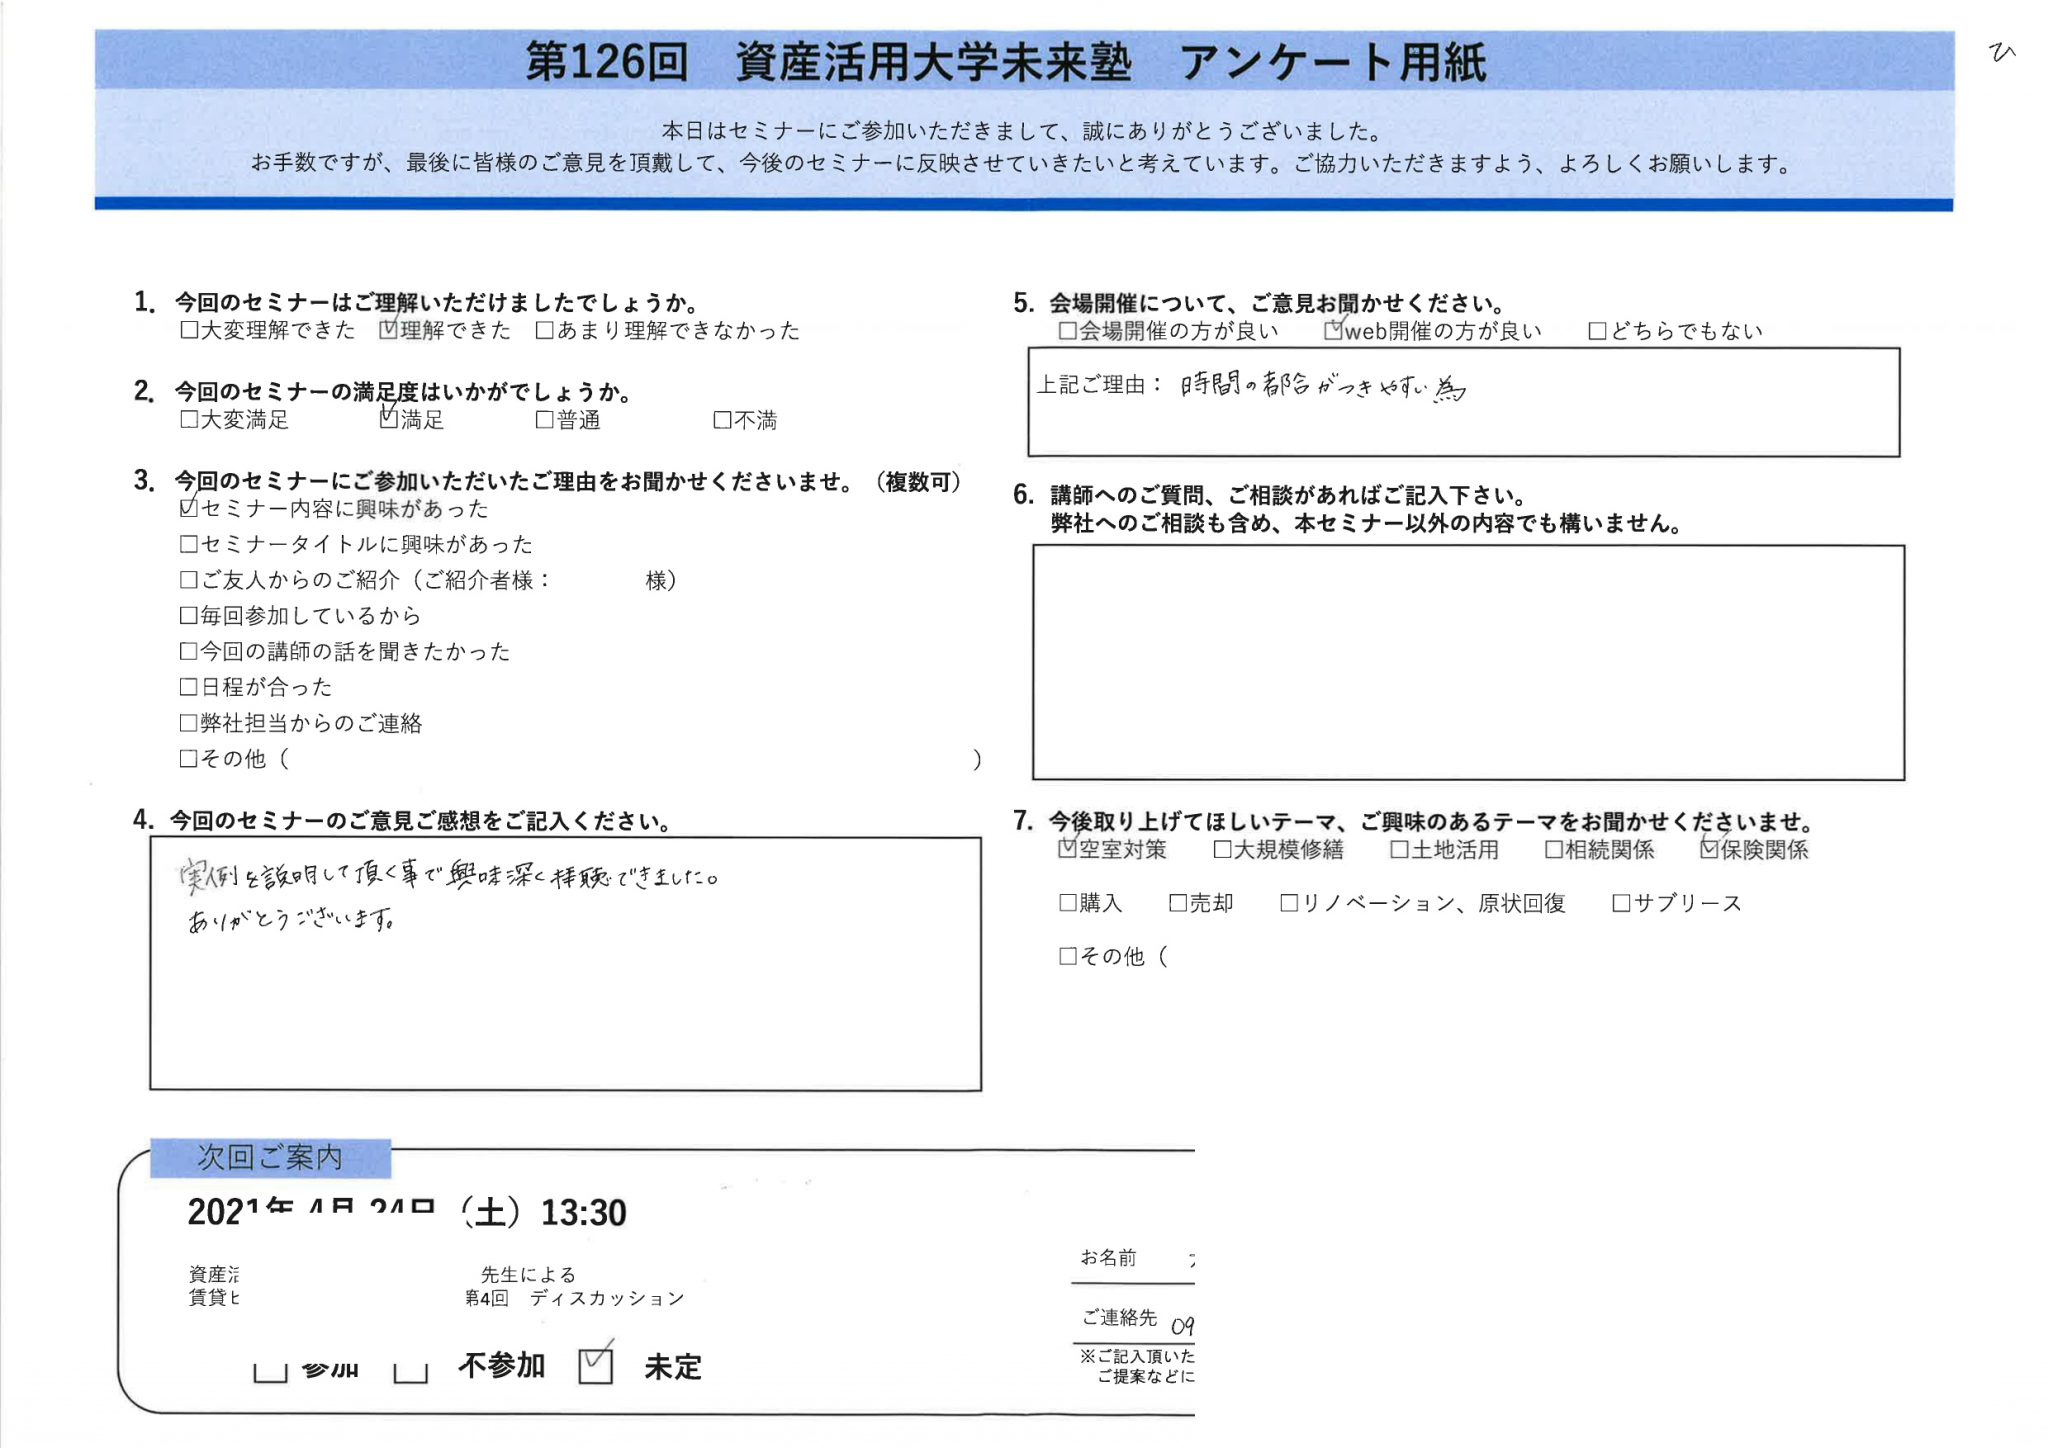This screenshot has height=1448, width=2048.
Task: Check the 日程が合った checkbox
Action: (x=188, y=687)
